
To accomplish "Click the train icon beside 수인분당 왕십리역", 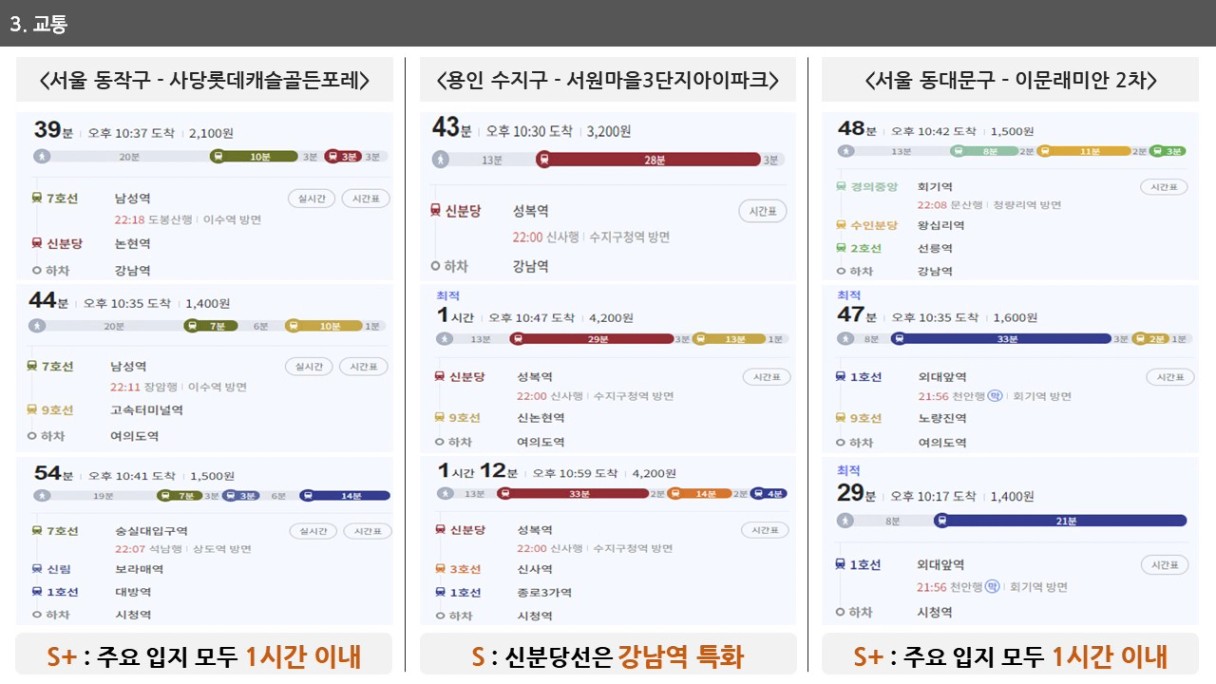I will click(842, 226).
